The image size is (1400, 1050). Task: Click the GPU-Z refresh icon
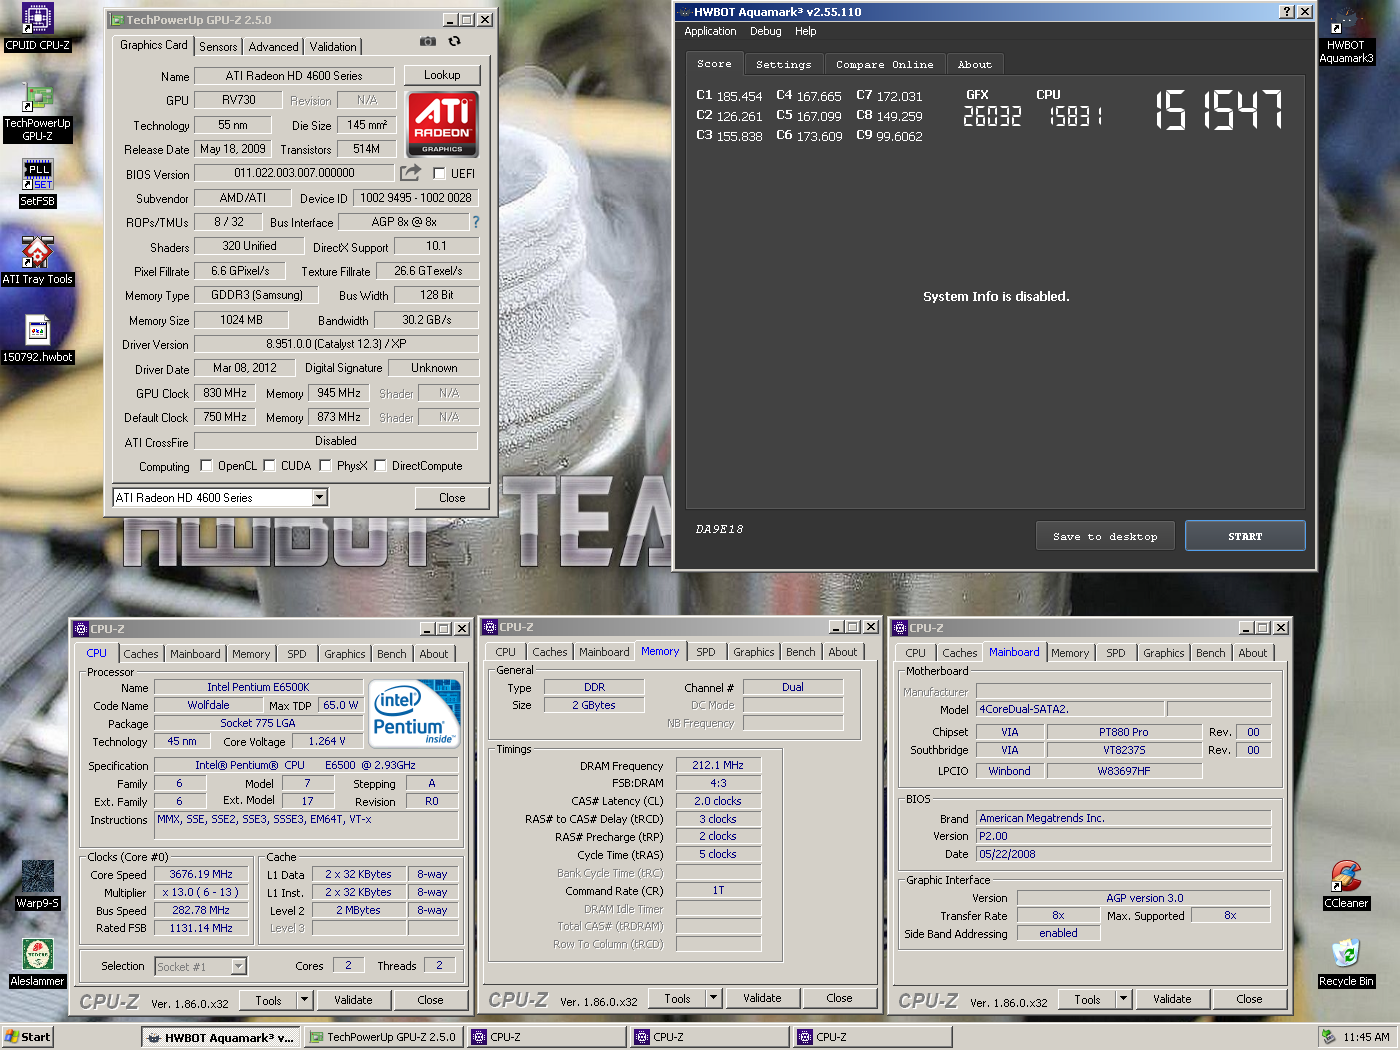[455, 41]
